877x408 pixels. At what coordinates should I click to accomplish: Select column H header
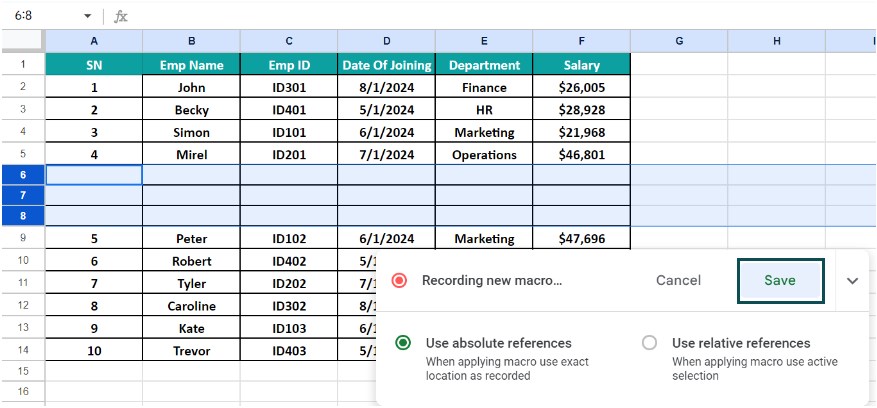coord(776,41)
